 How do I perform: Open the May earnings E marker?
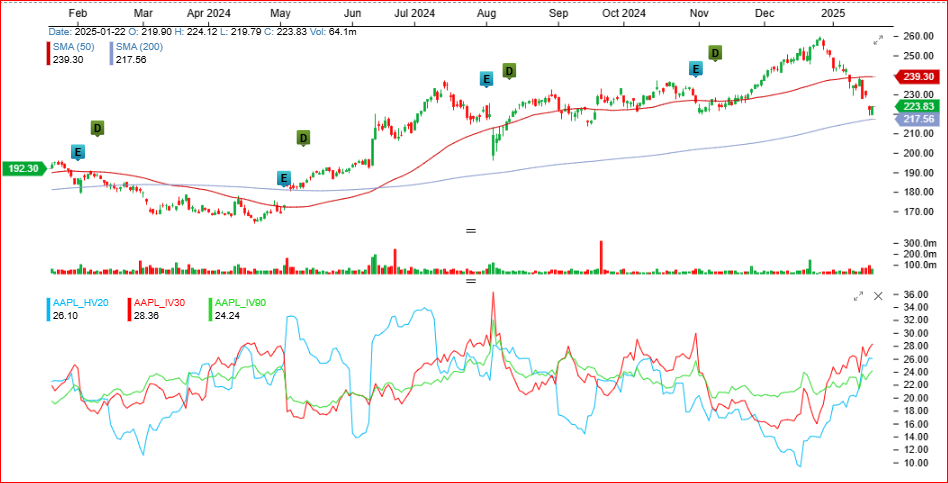click(284, 178)
